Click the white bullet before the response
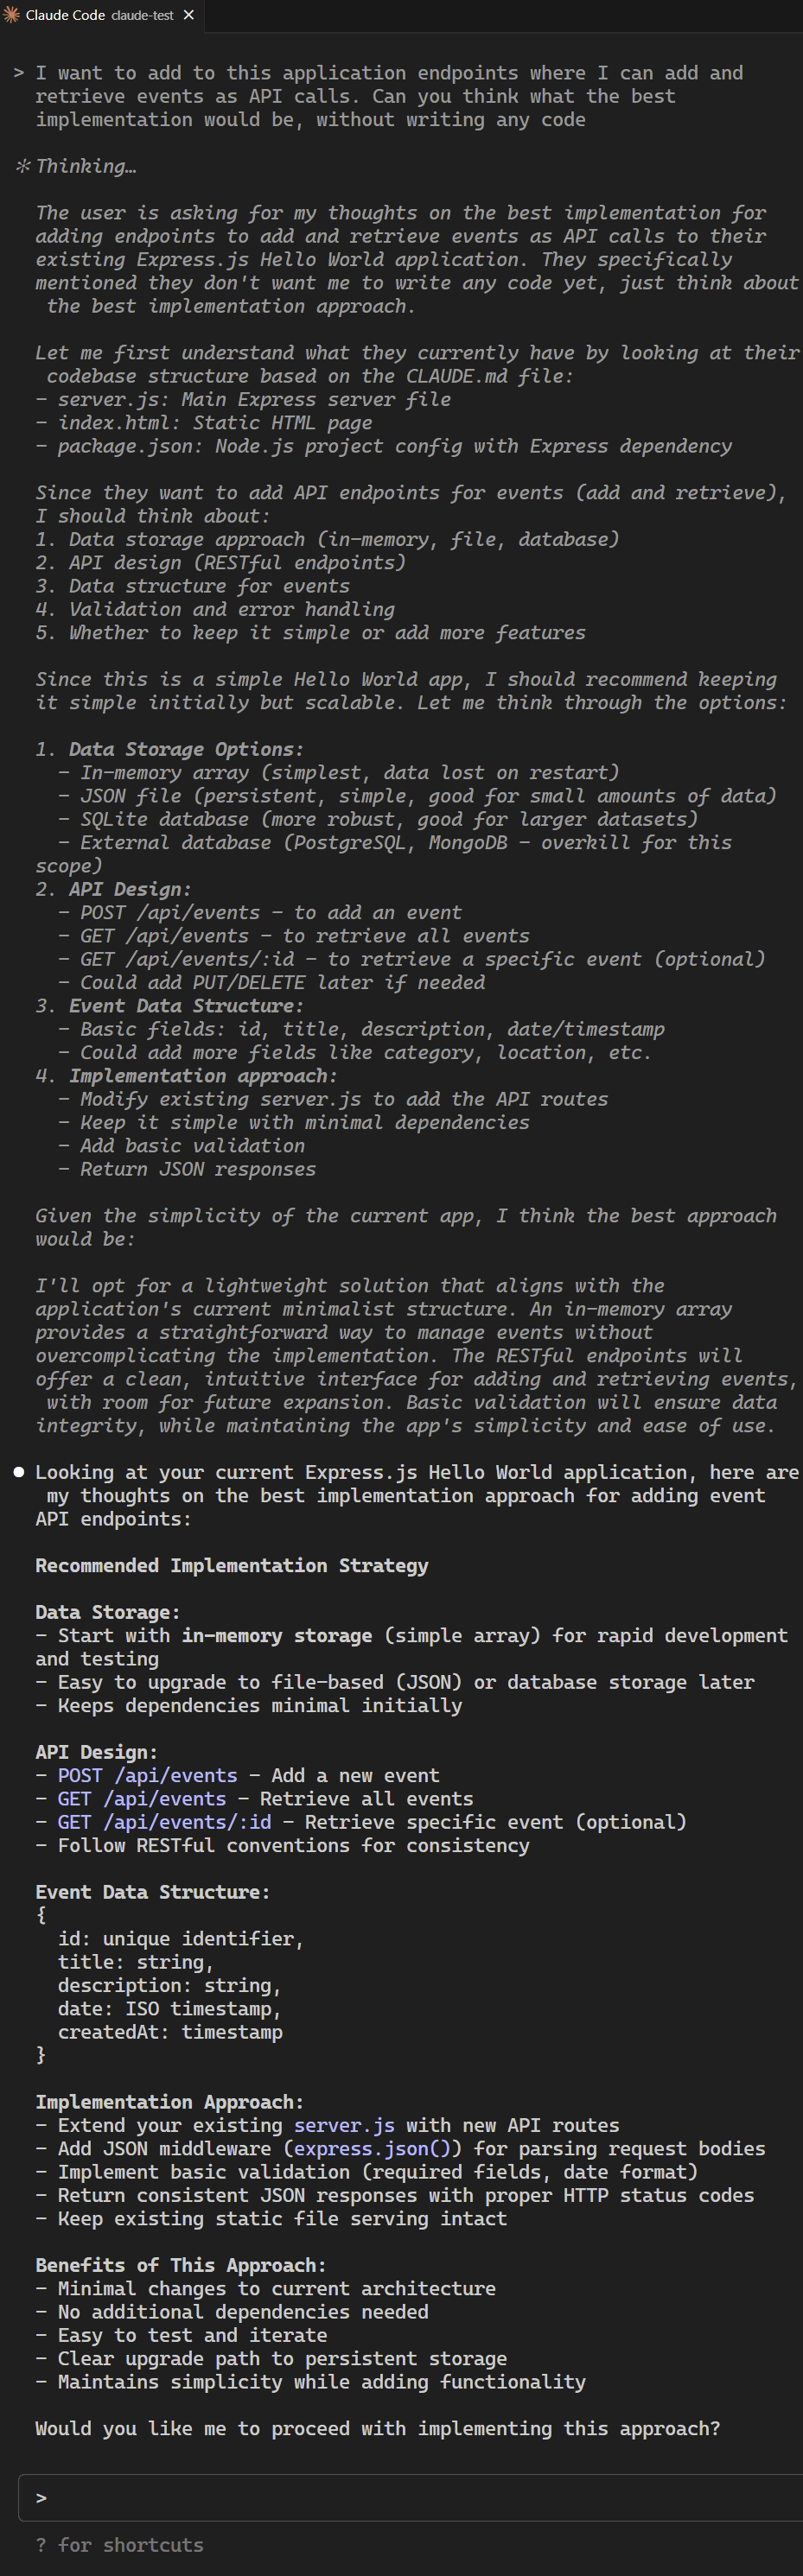The image size is (803, 2576). [x=19, y=1471]
